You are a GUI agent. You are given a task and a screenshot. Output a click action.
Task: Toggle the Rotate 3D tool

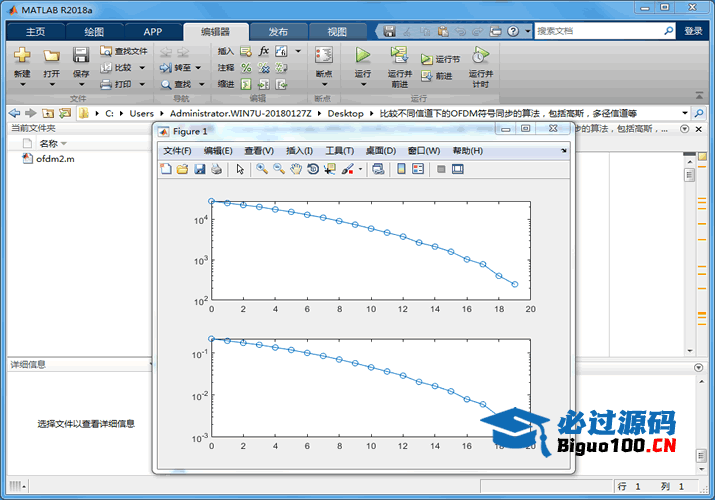[313, 169]
